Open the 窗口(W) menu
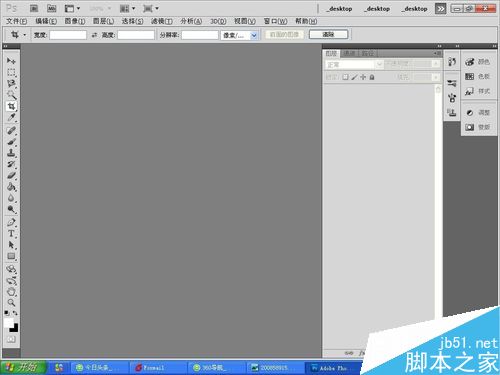 275,21
